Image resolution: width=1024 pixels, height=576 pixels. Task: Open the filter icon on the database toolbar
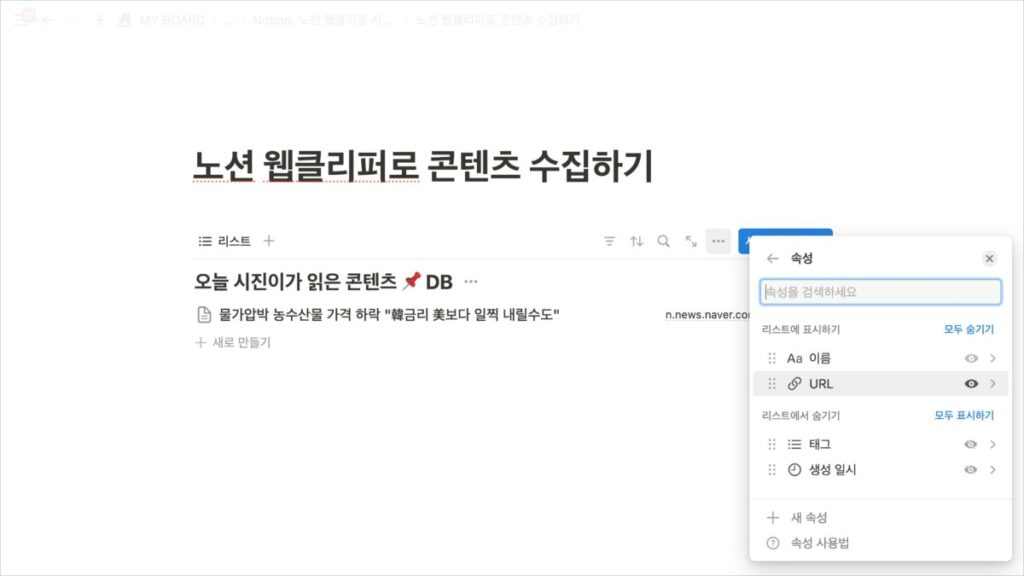pyautogui.click(x=609, y=241)
